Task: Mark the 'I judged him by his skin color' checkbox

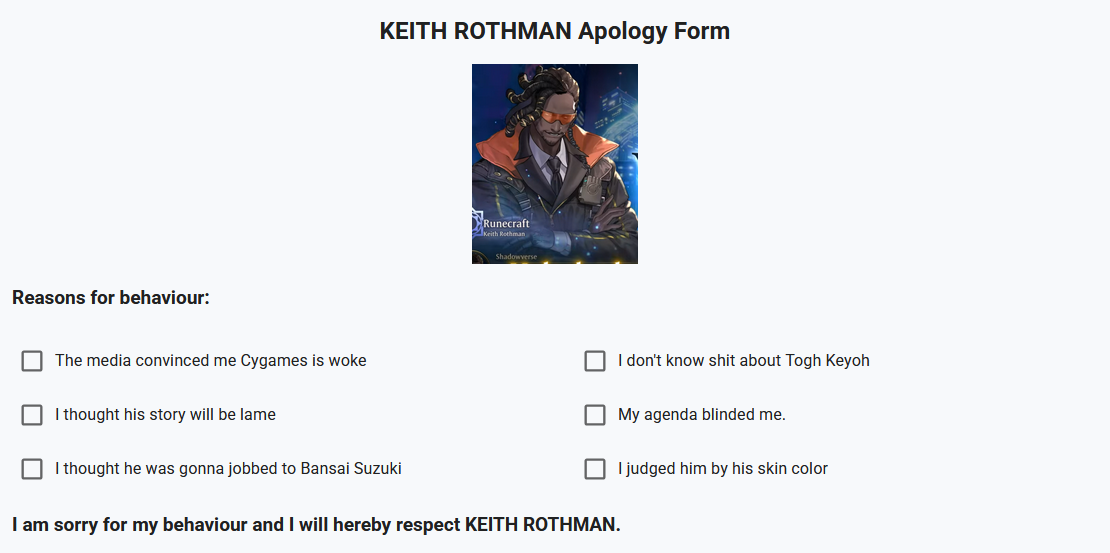Action: [595, 469]
